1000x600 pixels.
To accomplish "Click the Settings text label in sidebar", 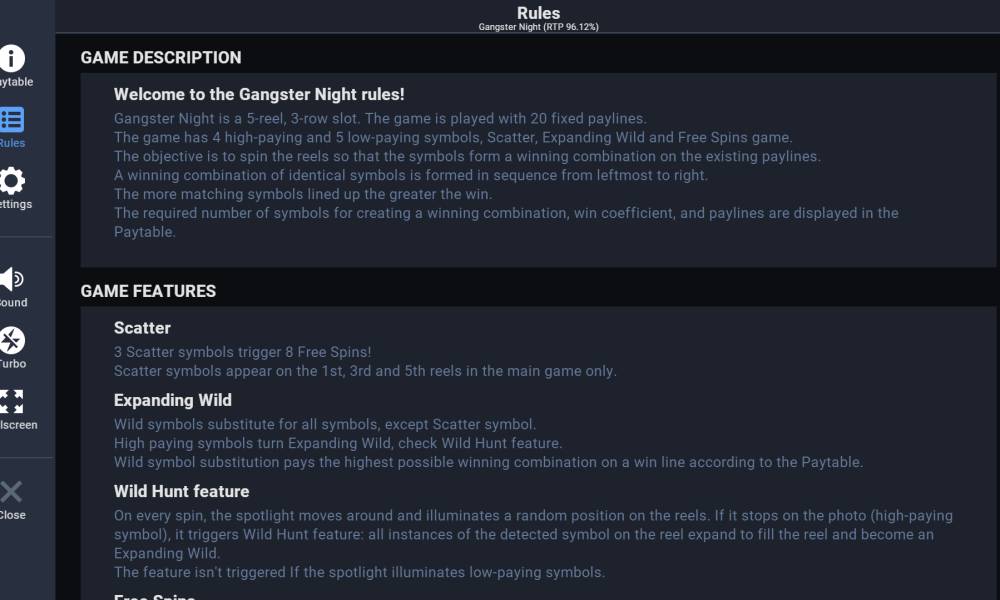I will 15,204.
